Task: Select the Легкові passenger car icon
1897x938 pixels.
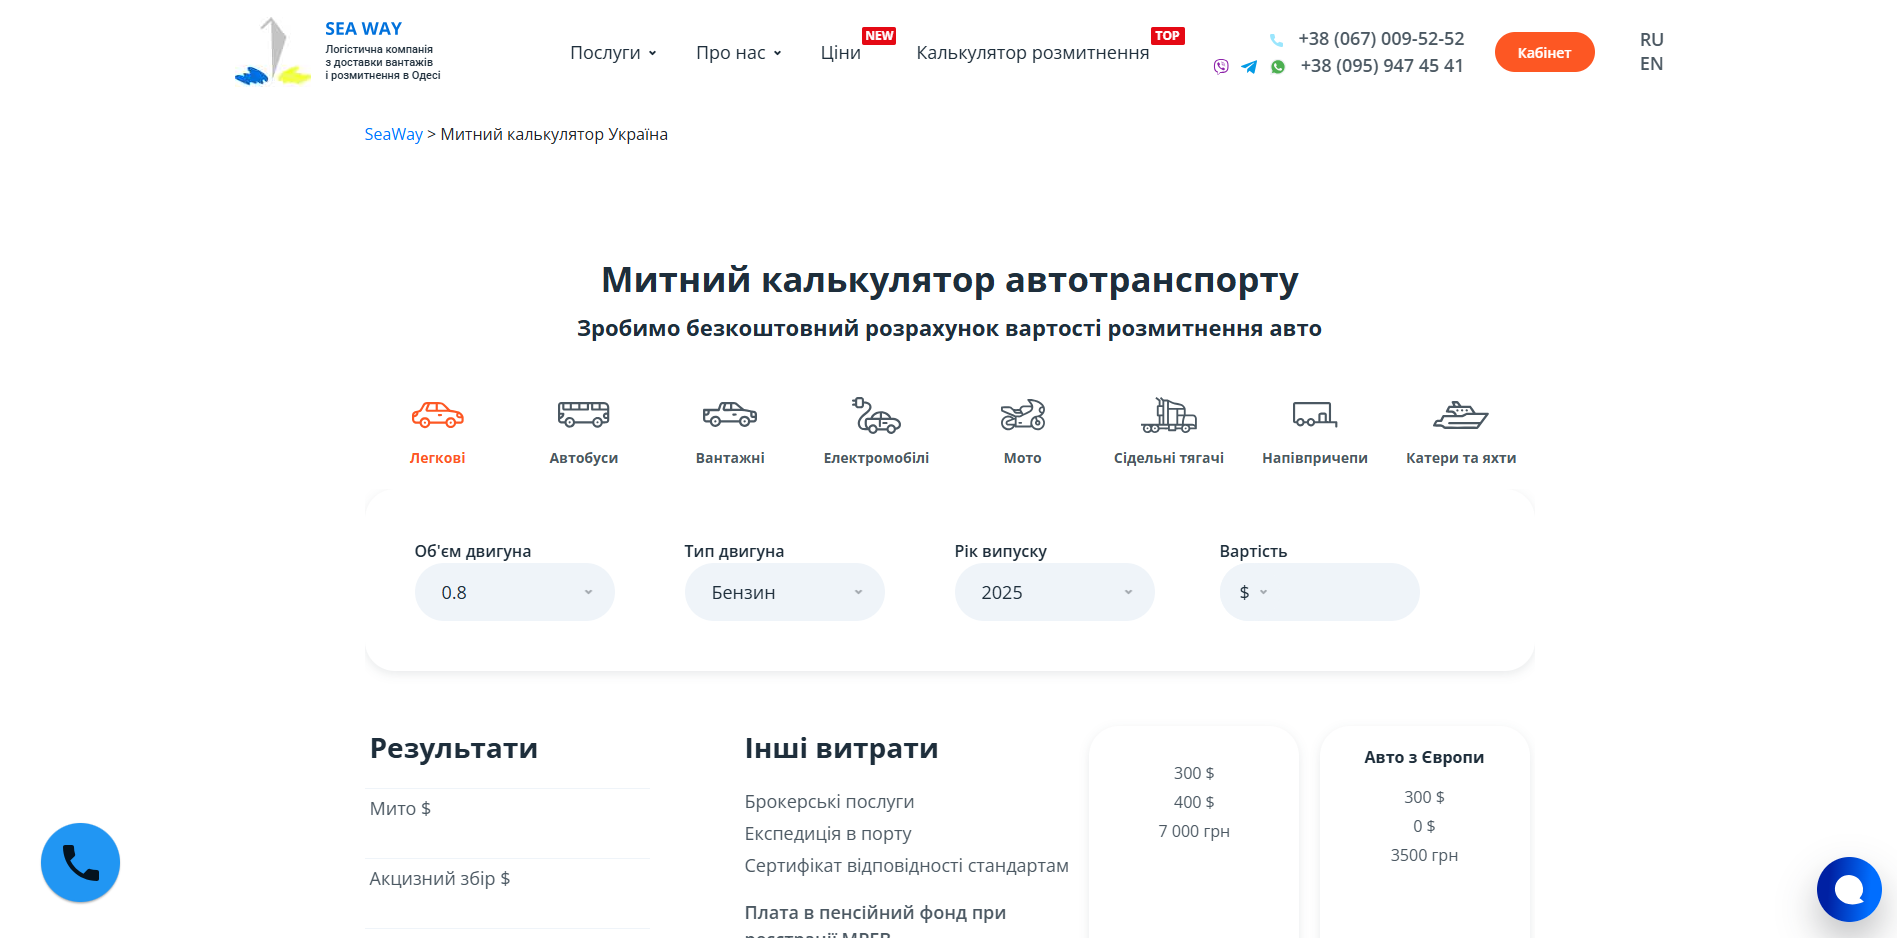Action: [x=437, y=415]
